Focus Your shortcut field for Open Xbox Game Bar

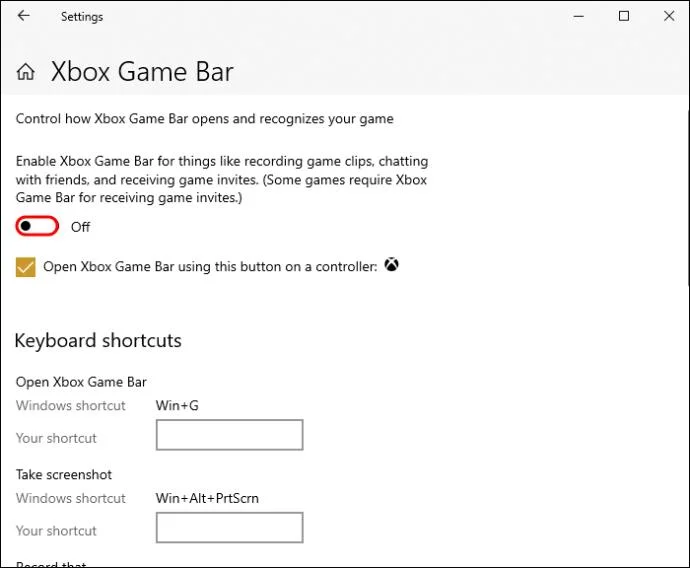pyautogui.click(x=229, y=435)
